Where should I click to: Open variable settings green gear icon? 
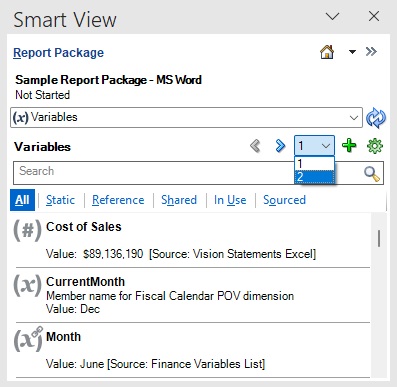coord(375,146)
